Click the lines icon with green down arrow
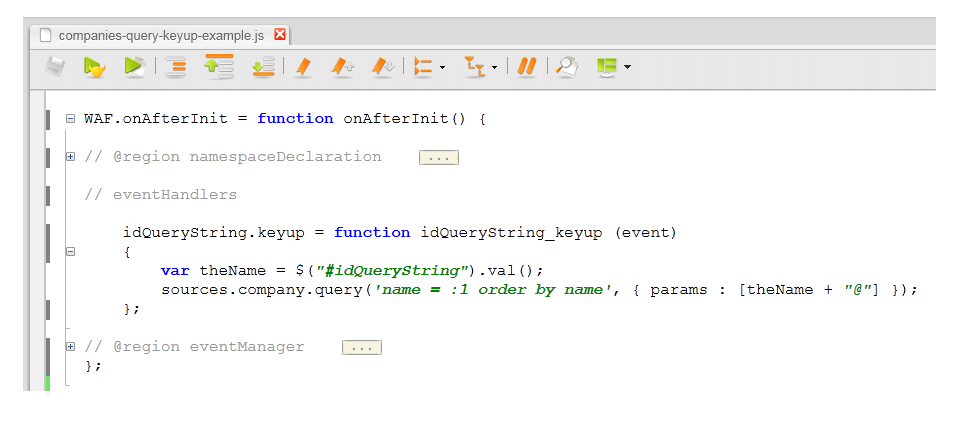 (x=262, y=67)
